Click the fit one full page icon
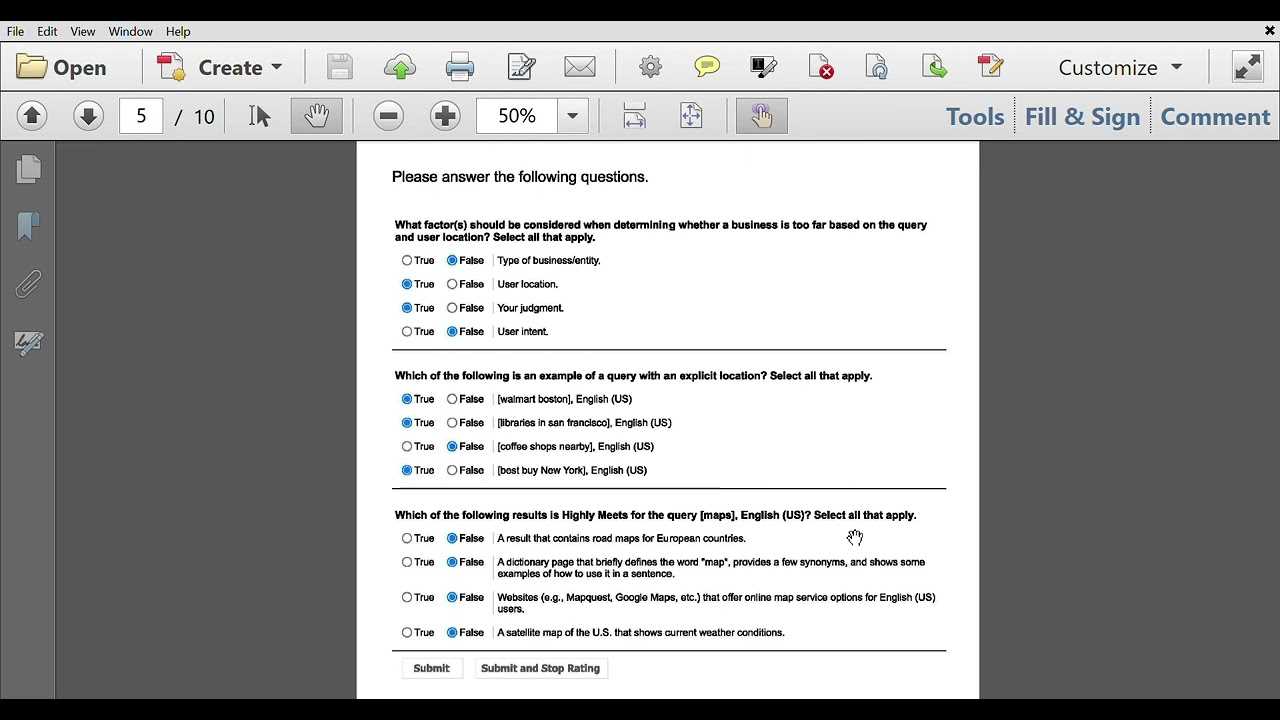The image size is (1280, 720). point(691,116)
